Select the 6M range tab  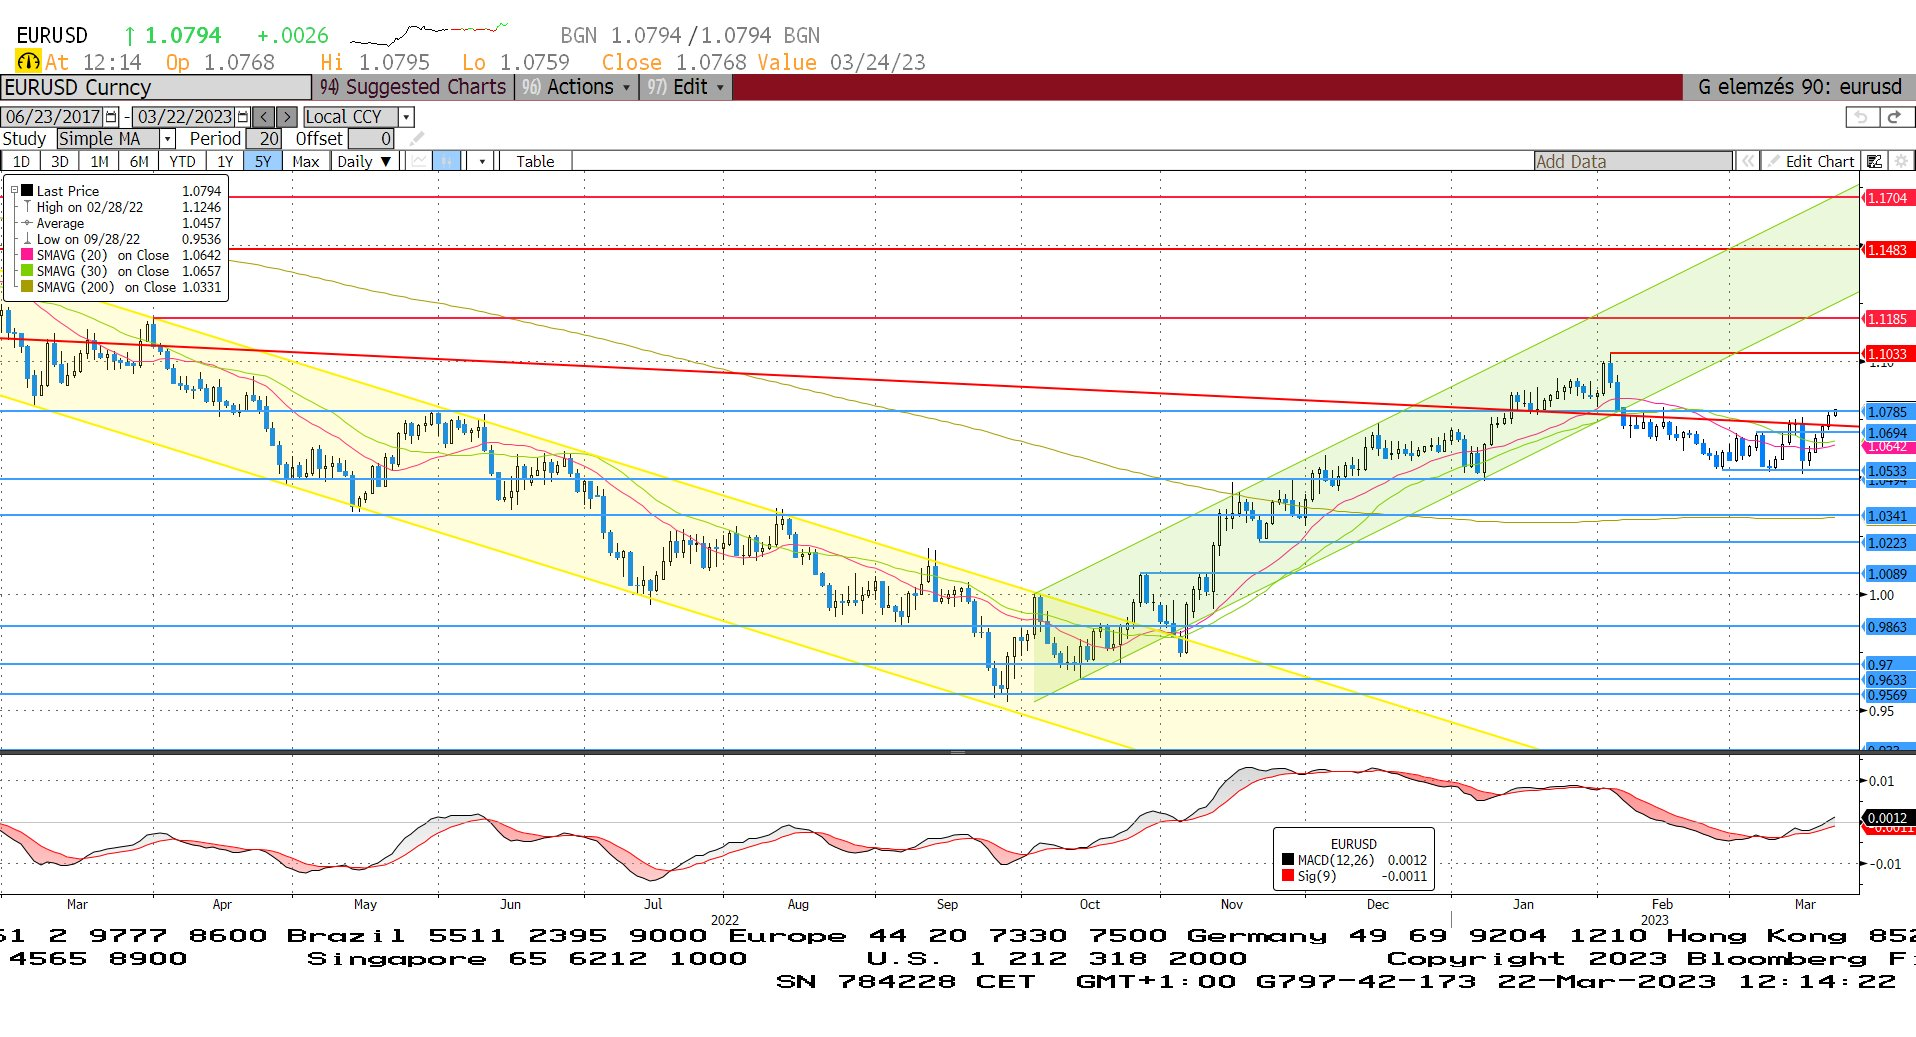(139, 161)
